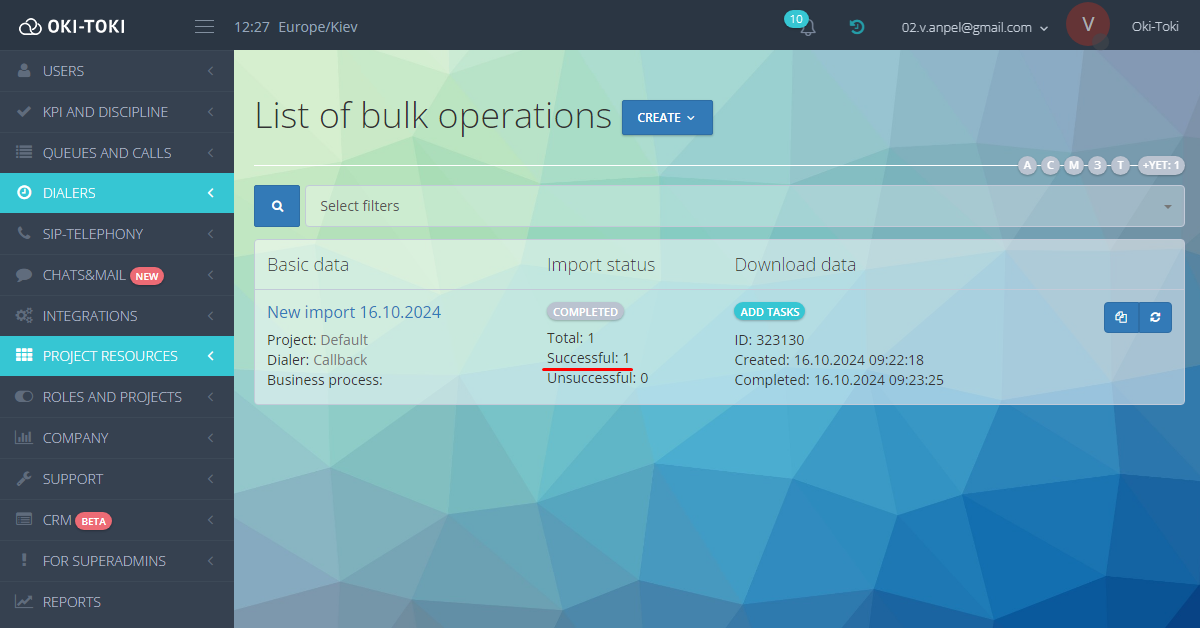Click the ADD TASKS badge
This screenshot has height=628, width=1200.
tap(769, 312)
